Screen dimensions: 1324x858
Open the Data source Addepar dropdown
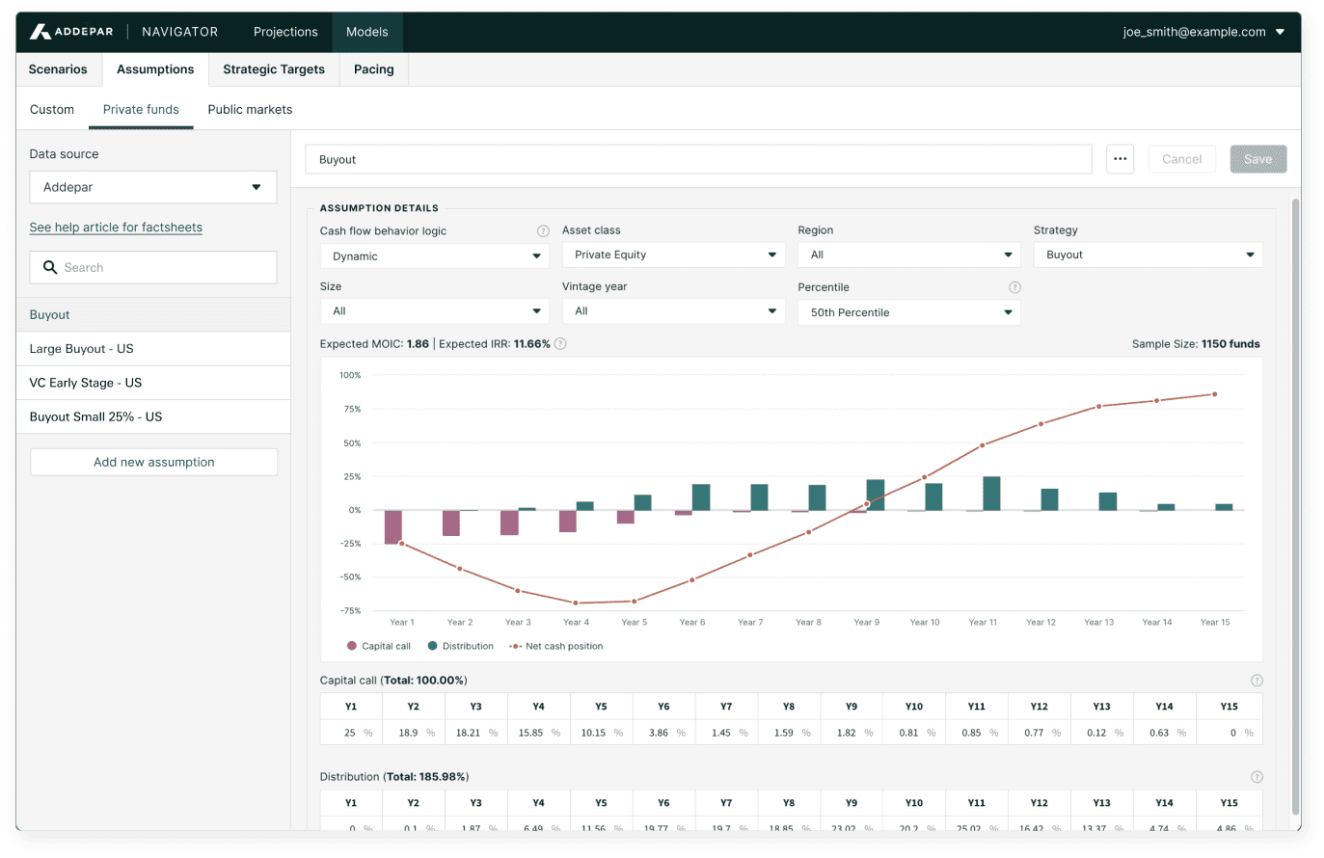153,187
